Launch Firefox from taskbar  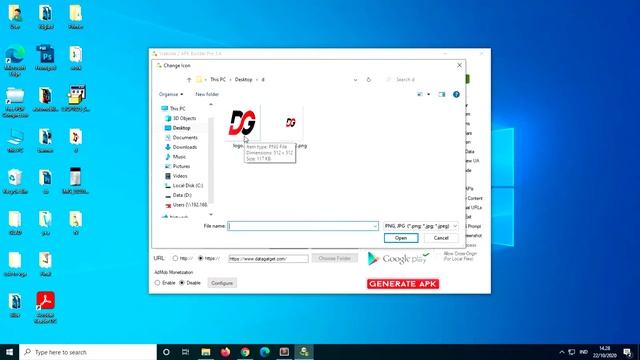click(x=225, y=352)
